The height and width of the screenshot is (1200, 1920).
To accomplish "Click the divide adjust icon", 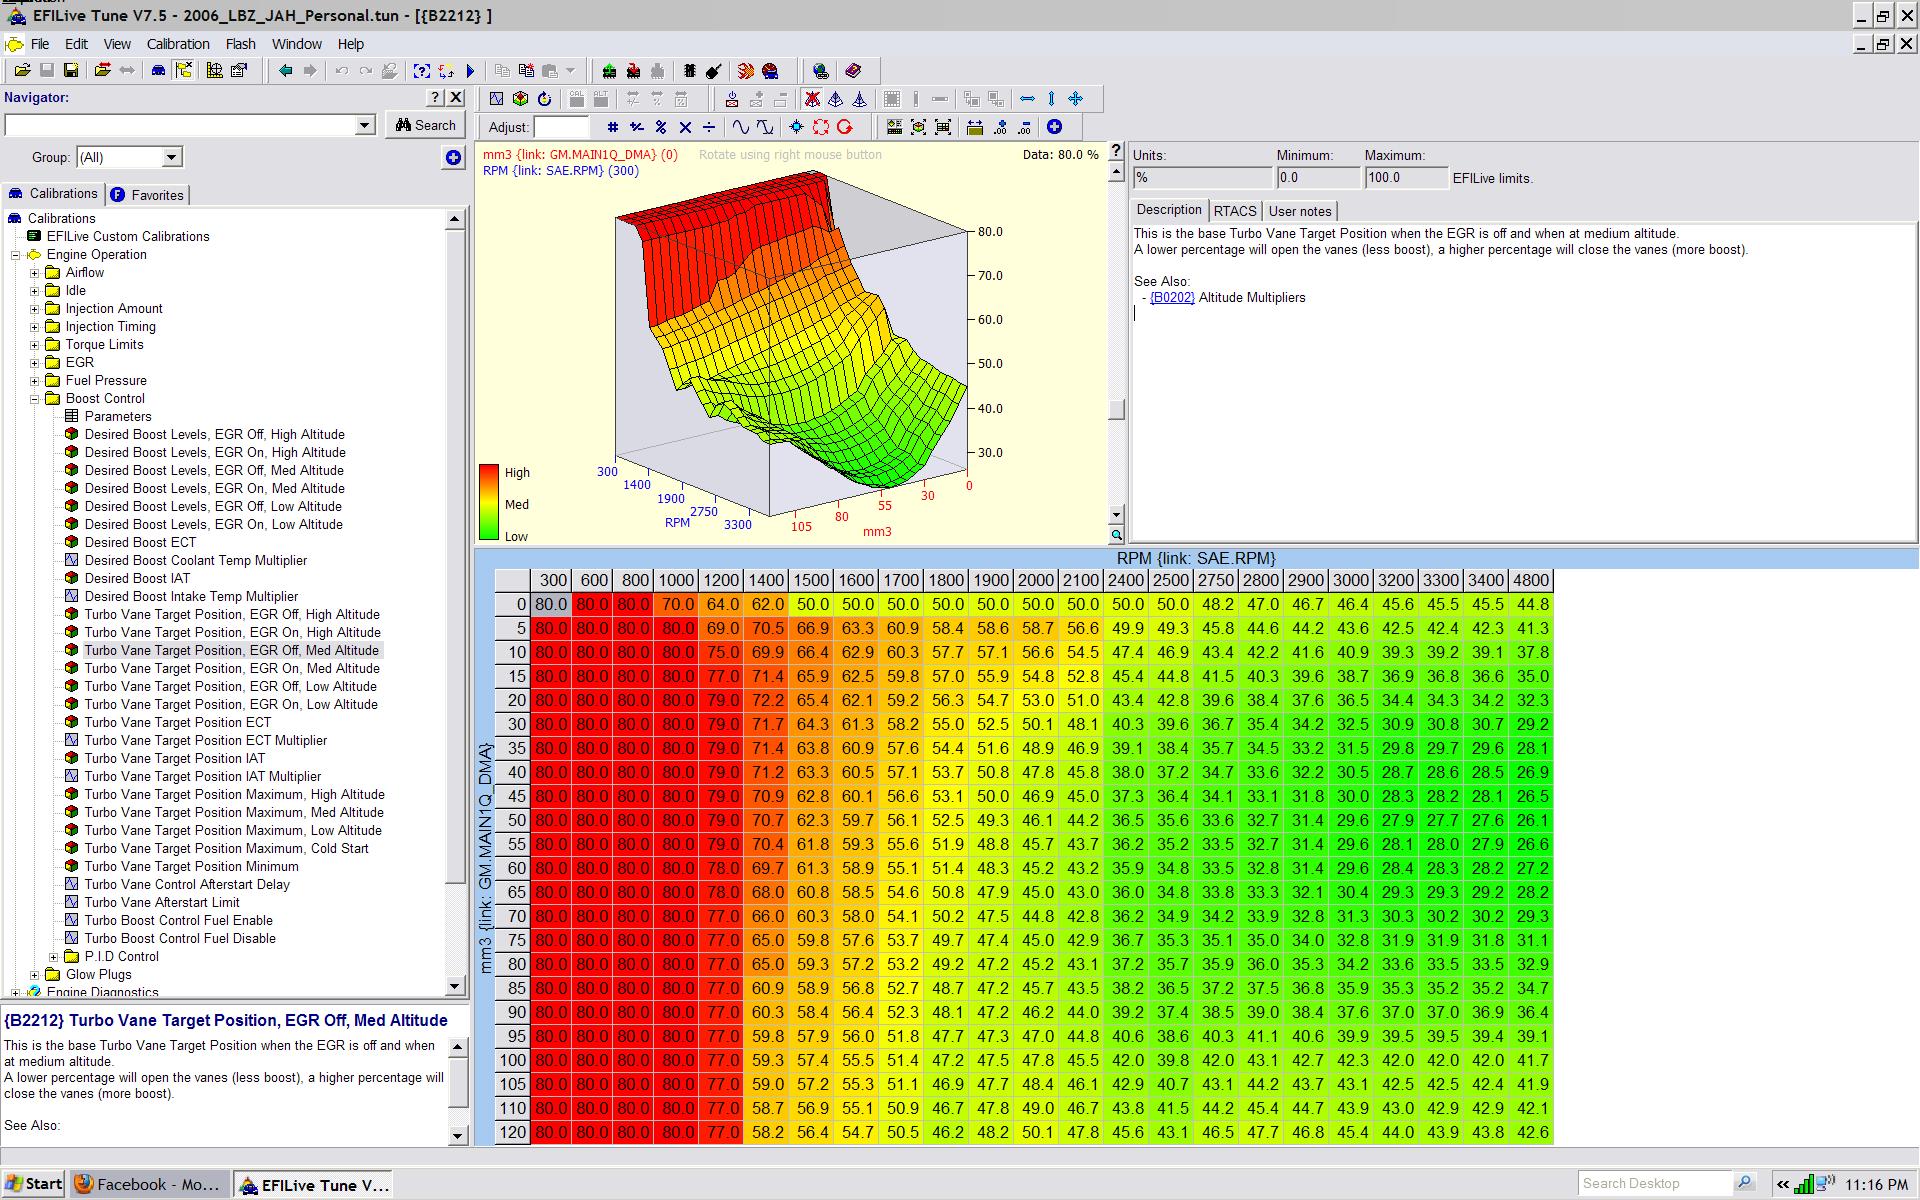I will [709, 127].
